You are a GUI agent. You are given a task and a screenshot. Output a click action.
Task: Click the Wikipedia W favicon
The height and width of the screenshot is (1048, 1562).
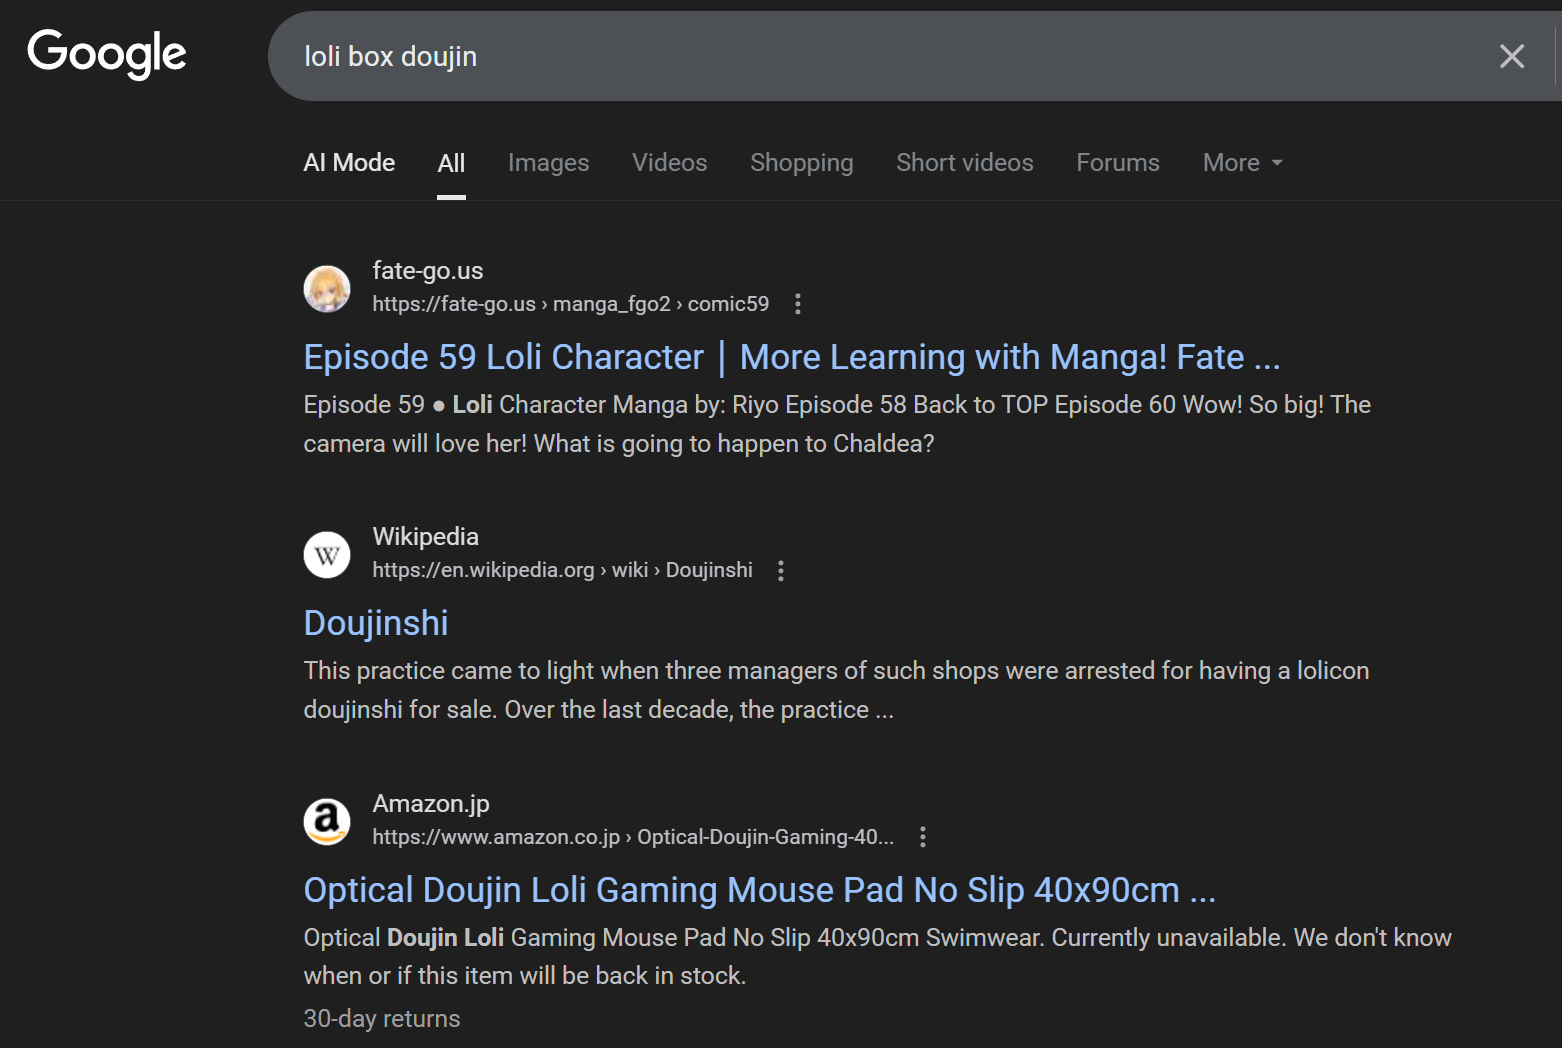coord(327,555)
